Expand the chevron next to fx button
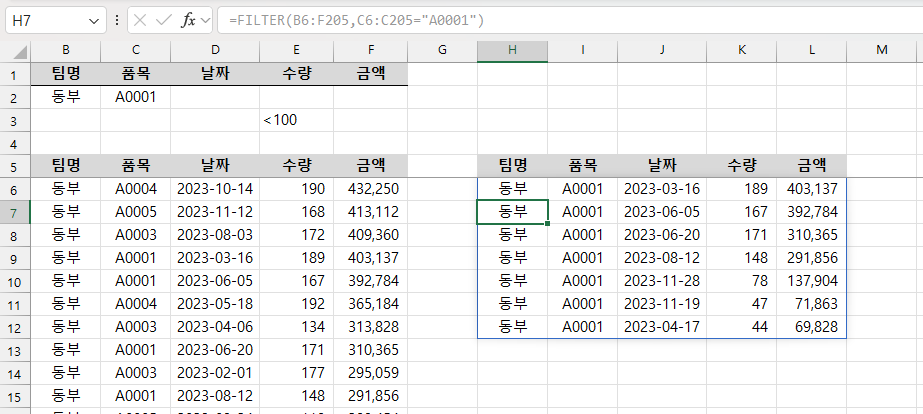The width and height of the screenshot is (923, 414). point(205,21)
